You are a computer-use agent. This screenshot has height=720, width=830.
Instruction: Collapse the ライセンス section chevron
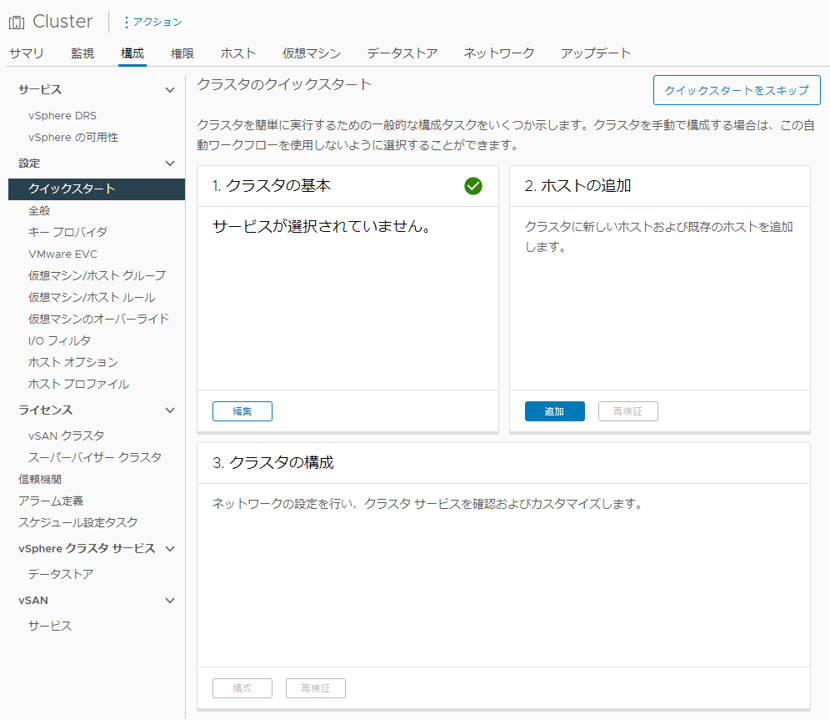(x=170, y=410)
